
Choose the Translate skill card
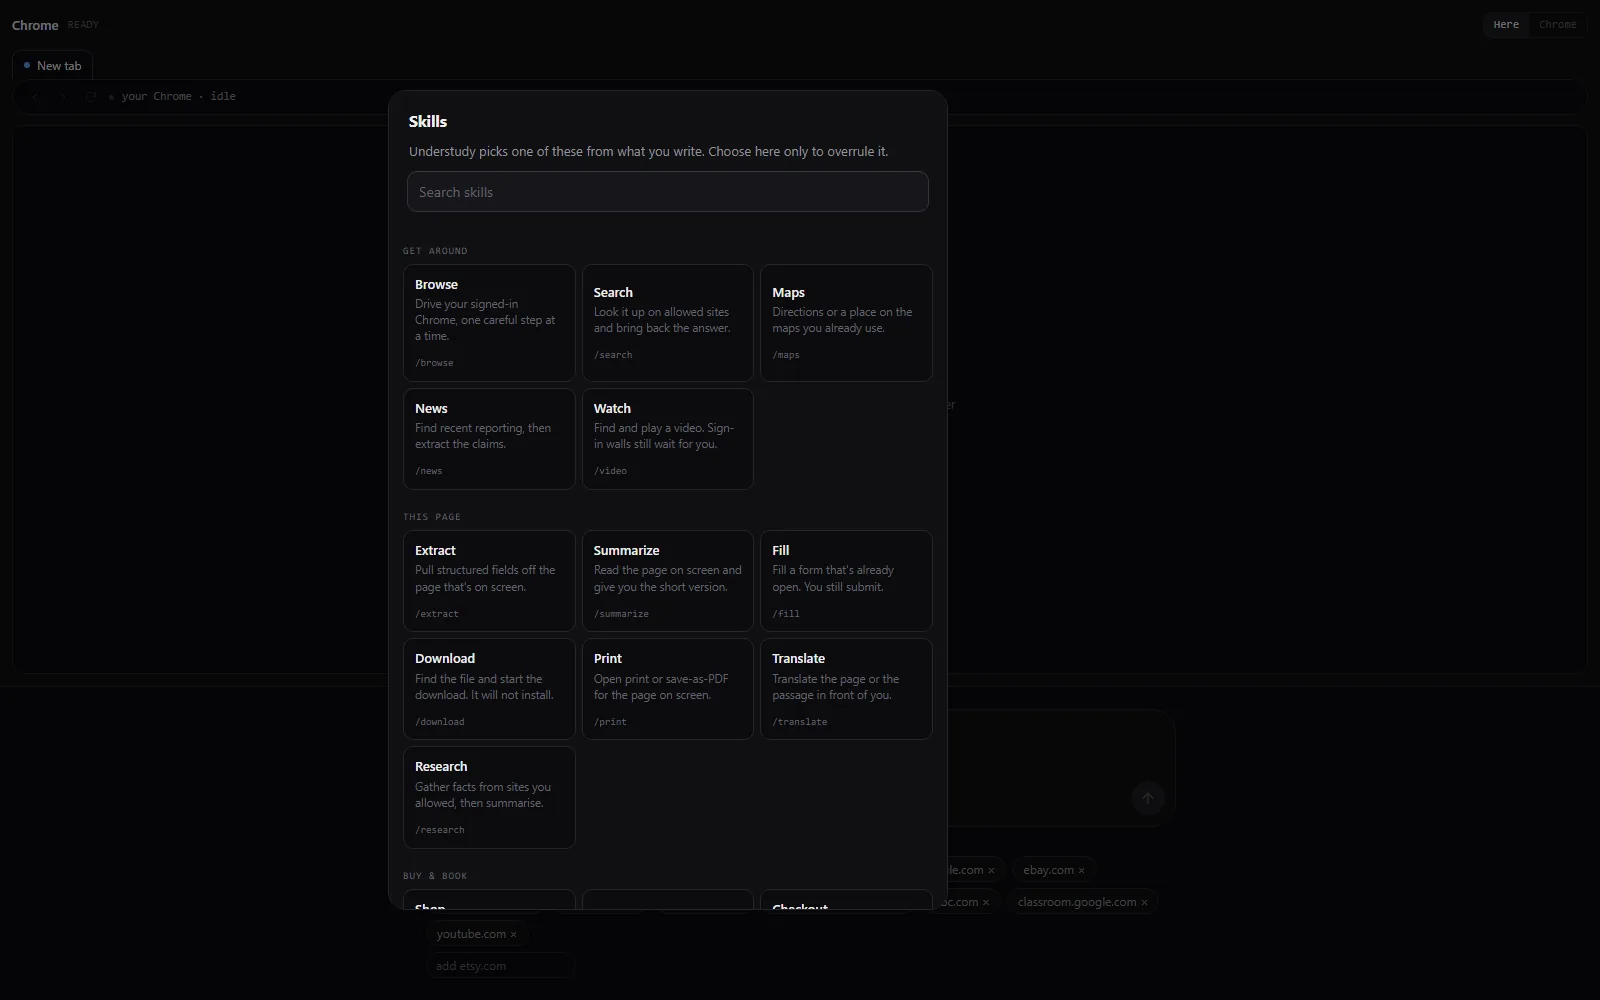[x=846, y=689]
